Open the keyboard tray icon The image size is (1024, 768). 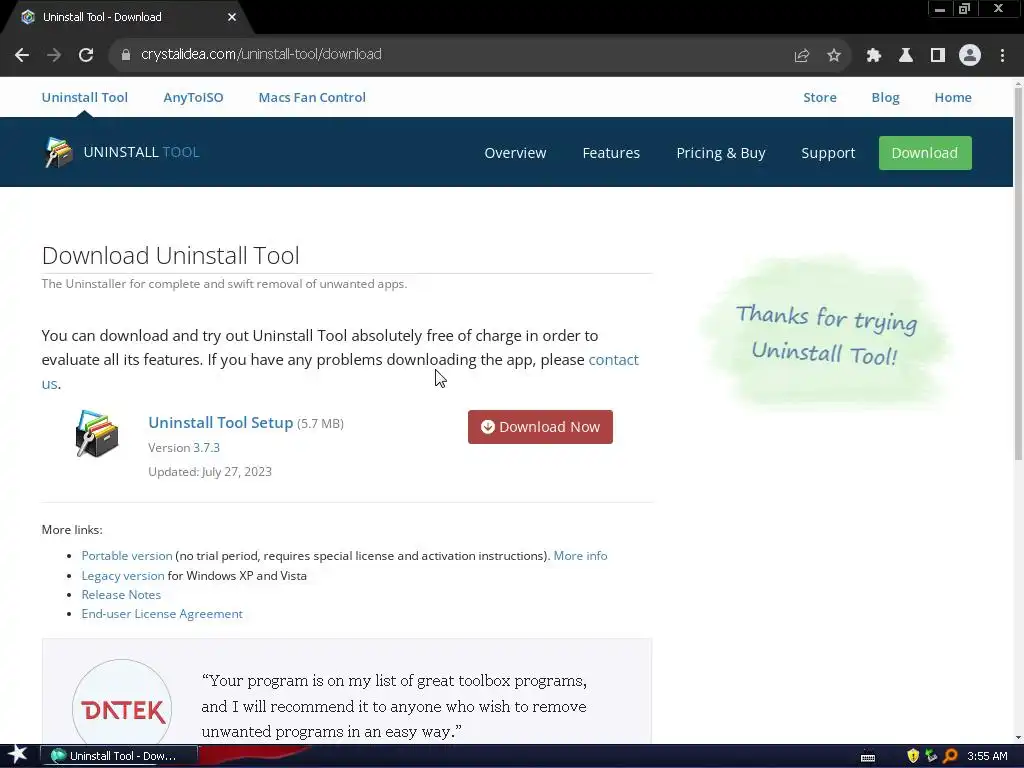pyautogui.click(x=868, y=757)
